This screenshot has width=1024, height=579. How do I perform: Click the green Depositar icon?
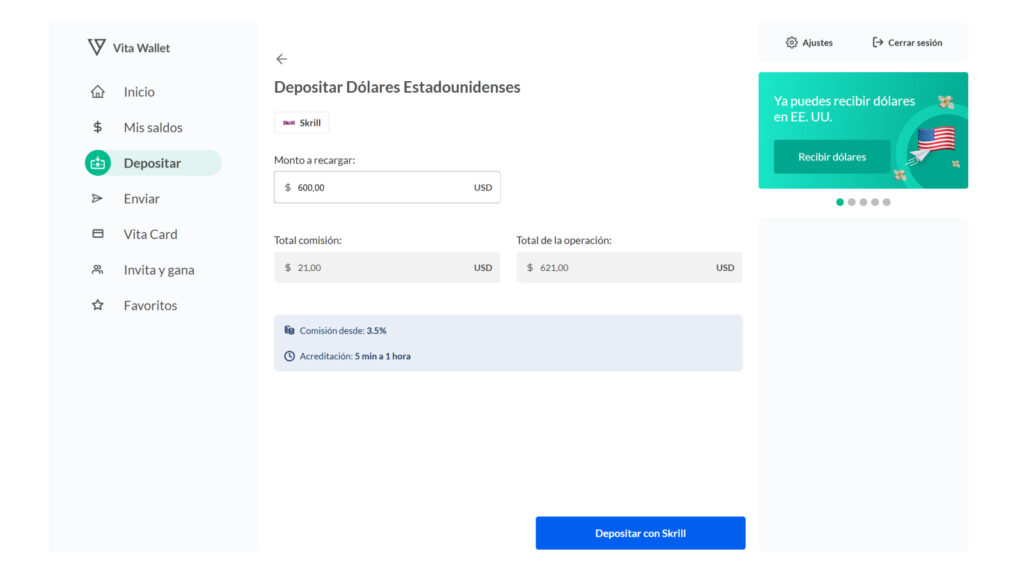pos(98,163)
